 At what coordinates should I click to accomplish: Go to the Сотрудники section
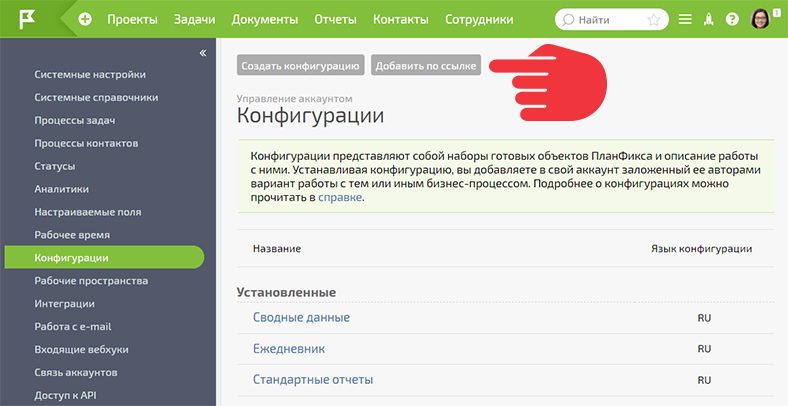[479, 20]
